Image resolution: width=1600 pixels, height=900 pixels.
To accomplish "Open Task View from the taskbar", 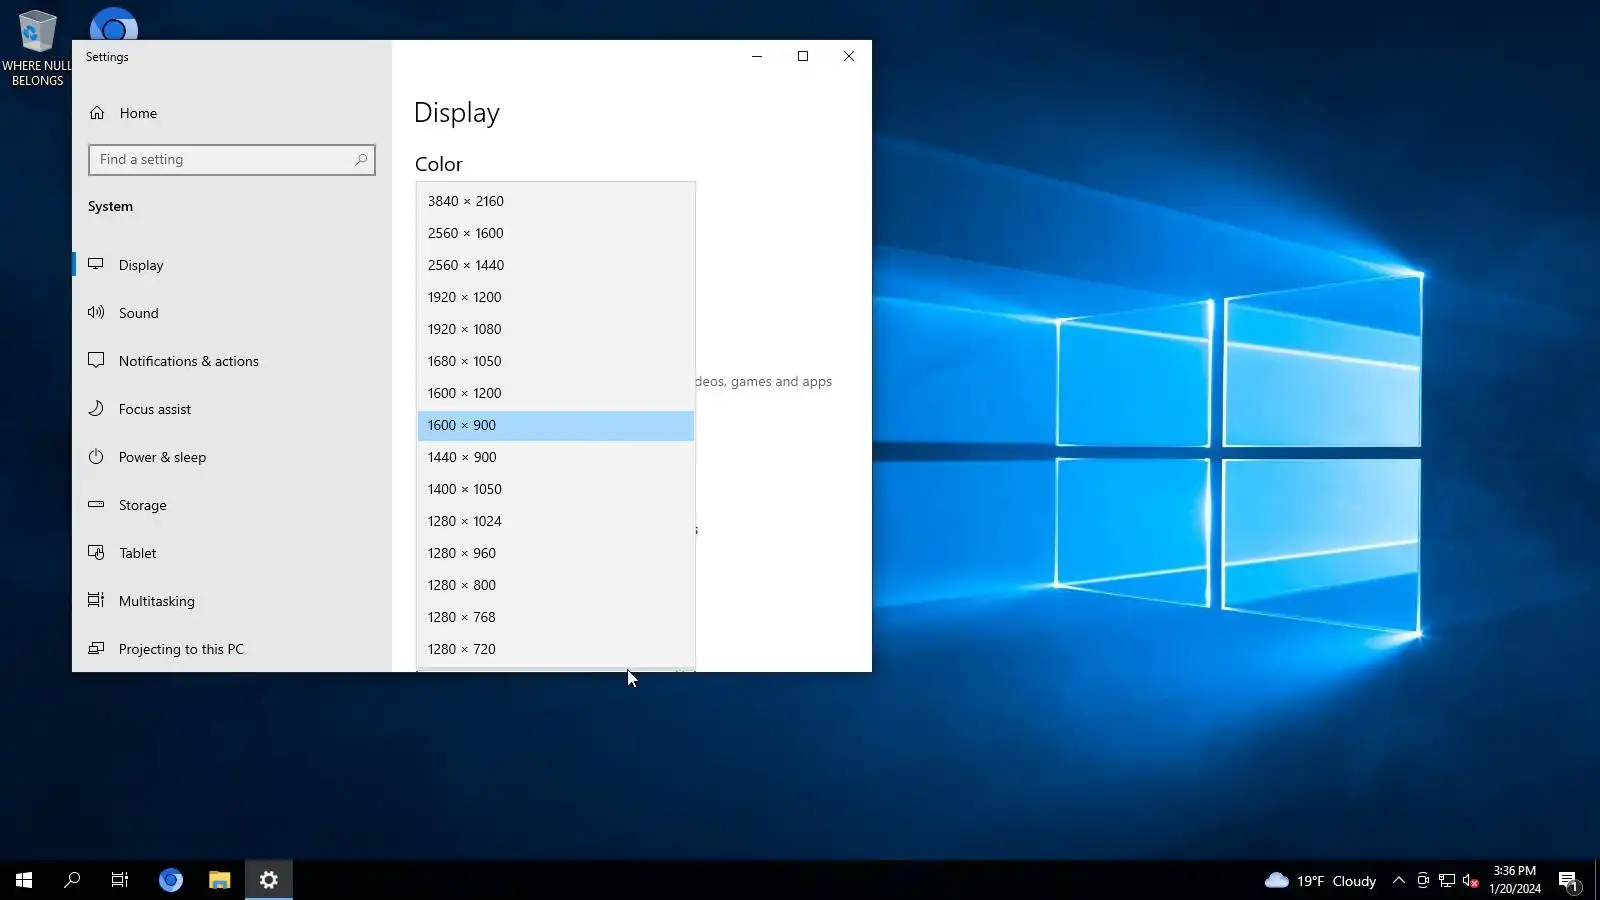I will click(x=120, y=880).
